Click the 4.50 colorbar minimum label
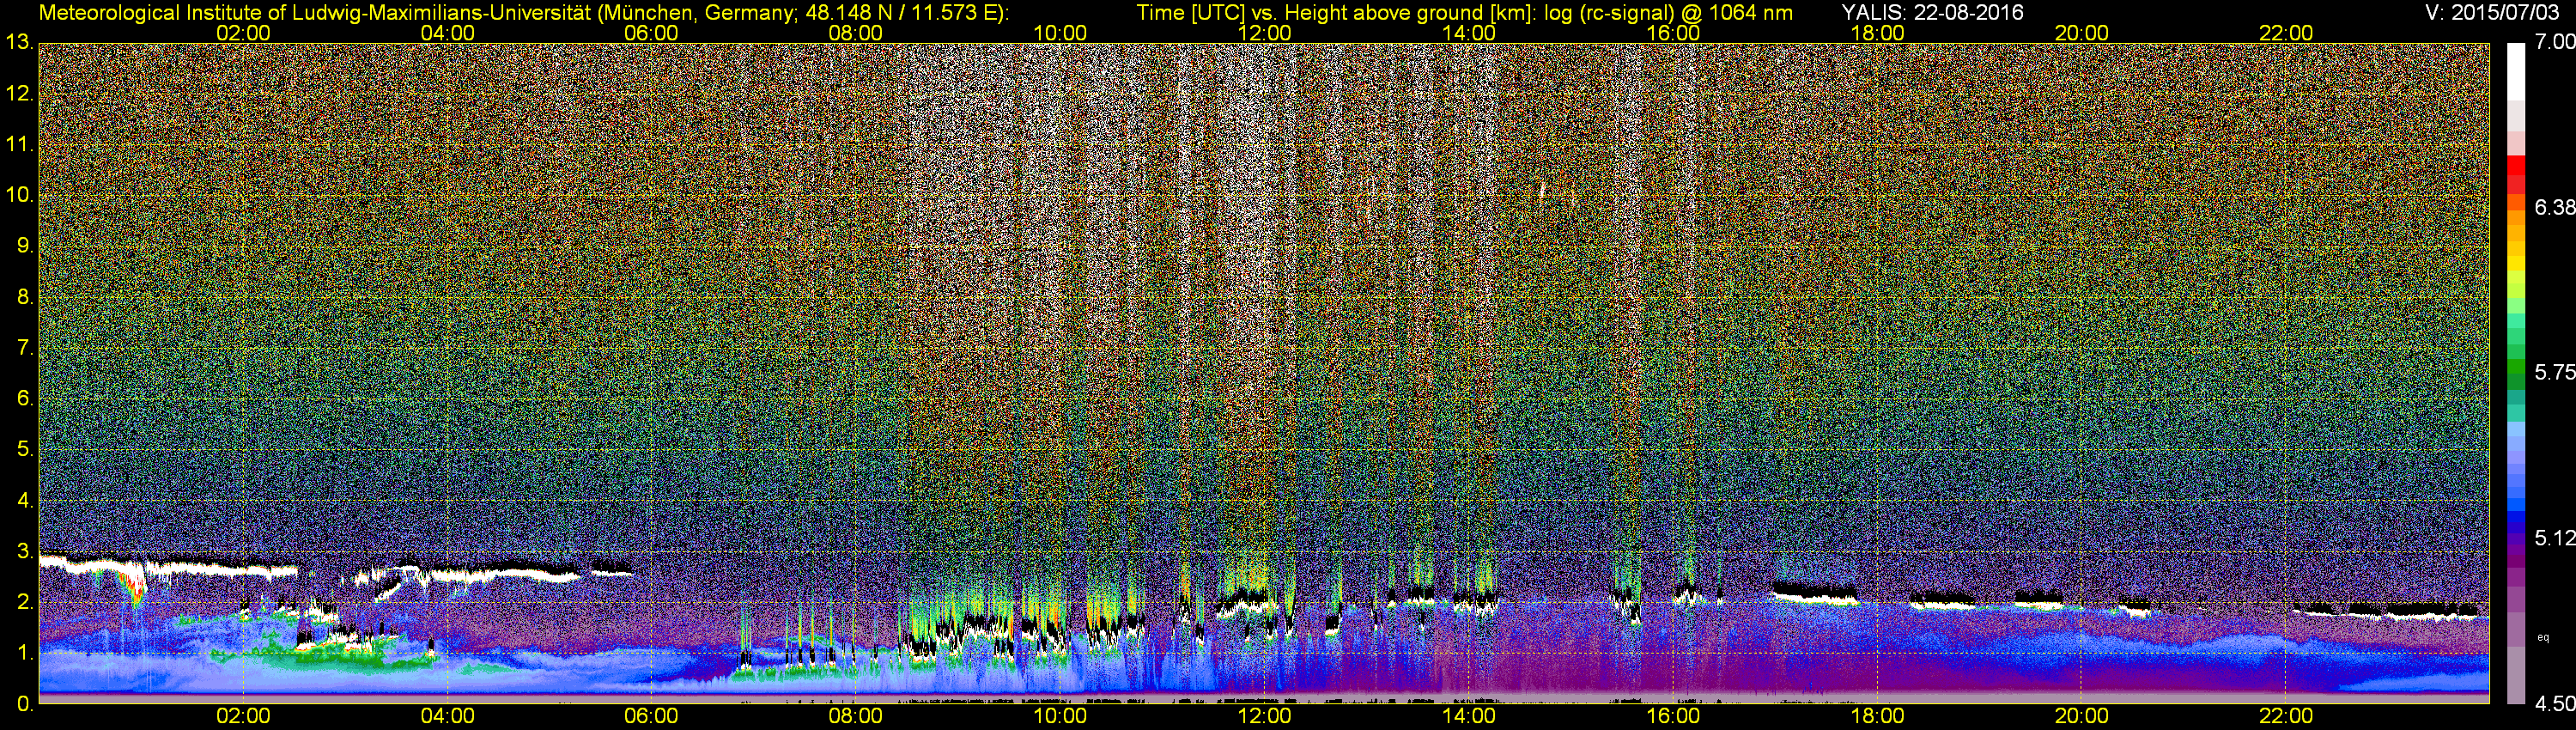Viewport: 2576px width, 730px height. [x=2554, y=704]
